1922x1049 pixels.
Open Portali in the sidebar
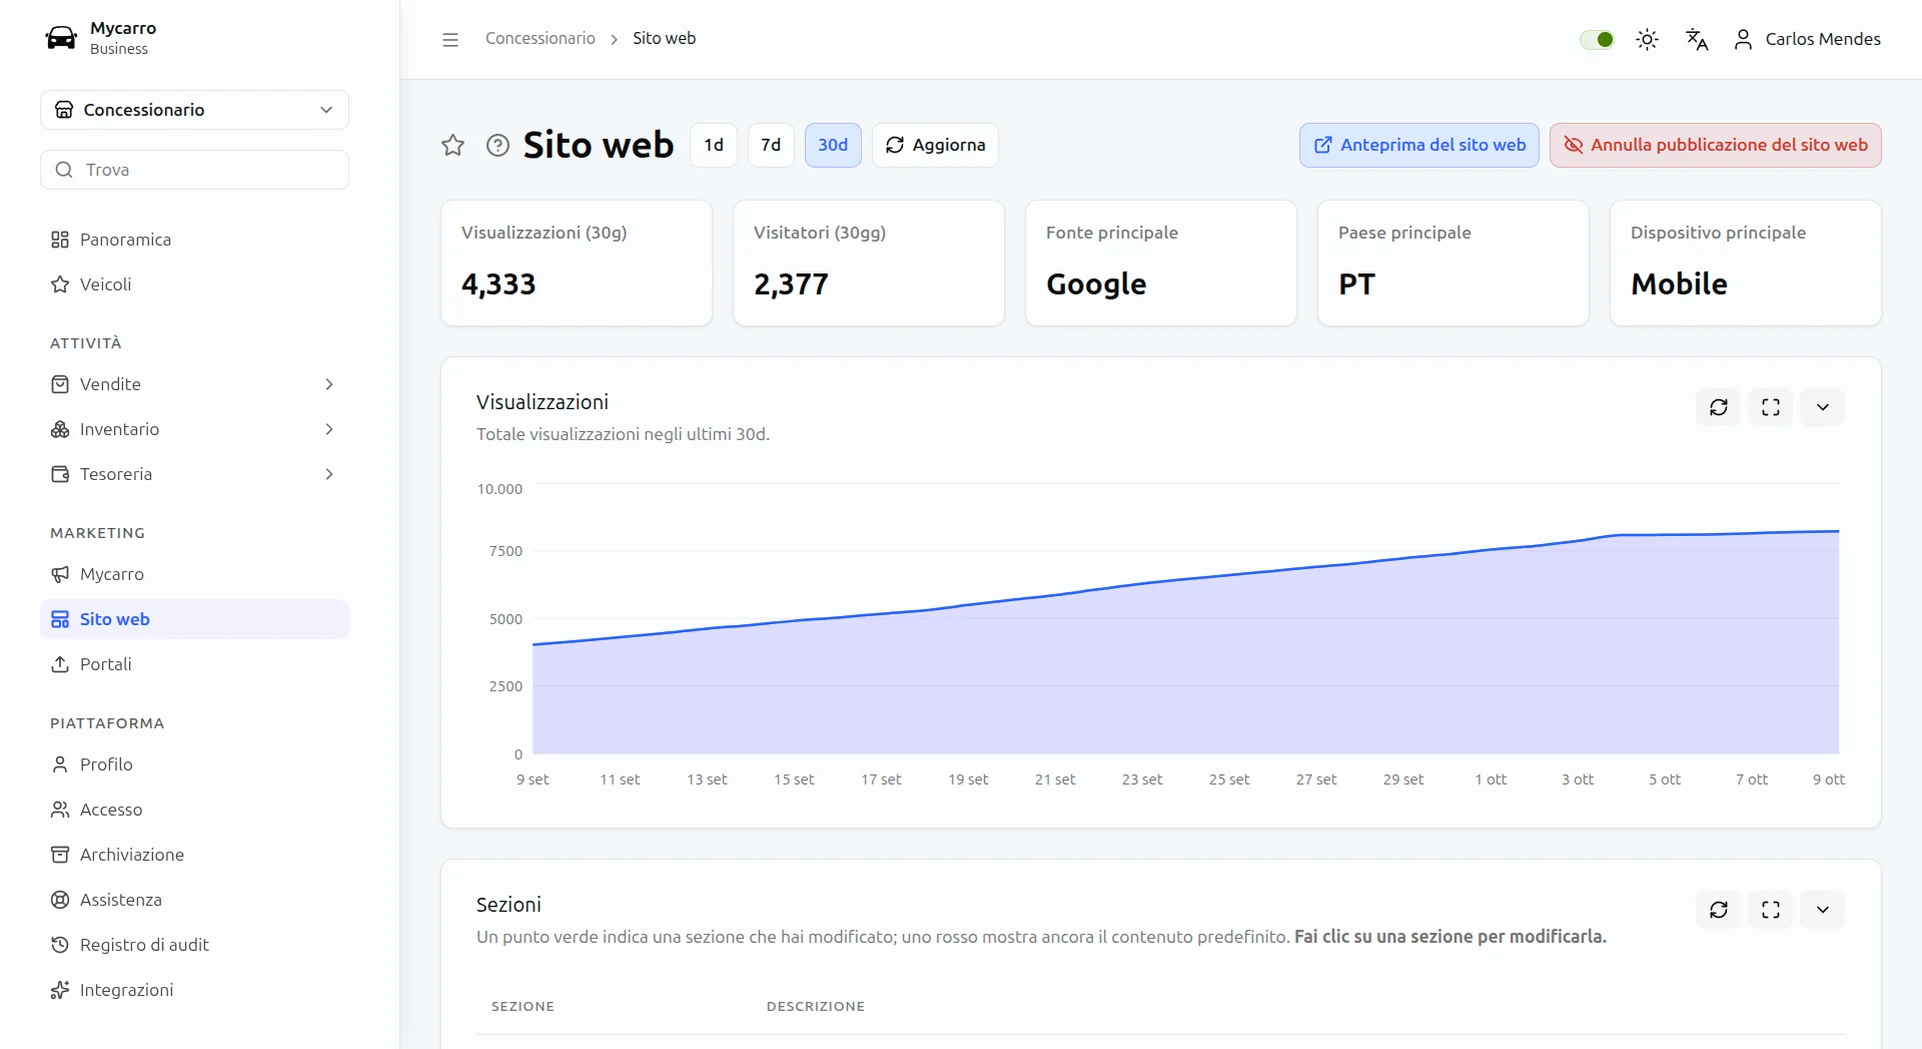tap(195, 664)
